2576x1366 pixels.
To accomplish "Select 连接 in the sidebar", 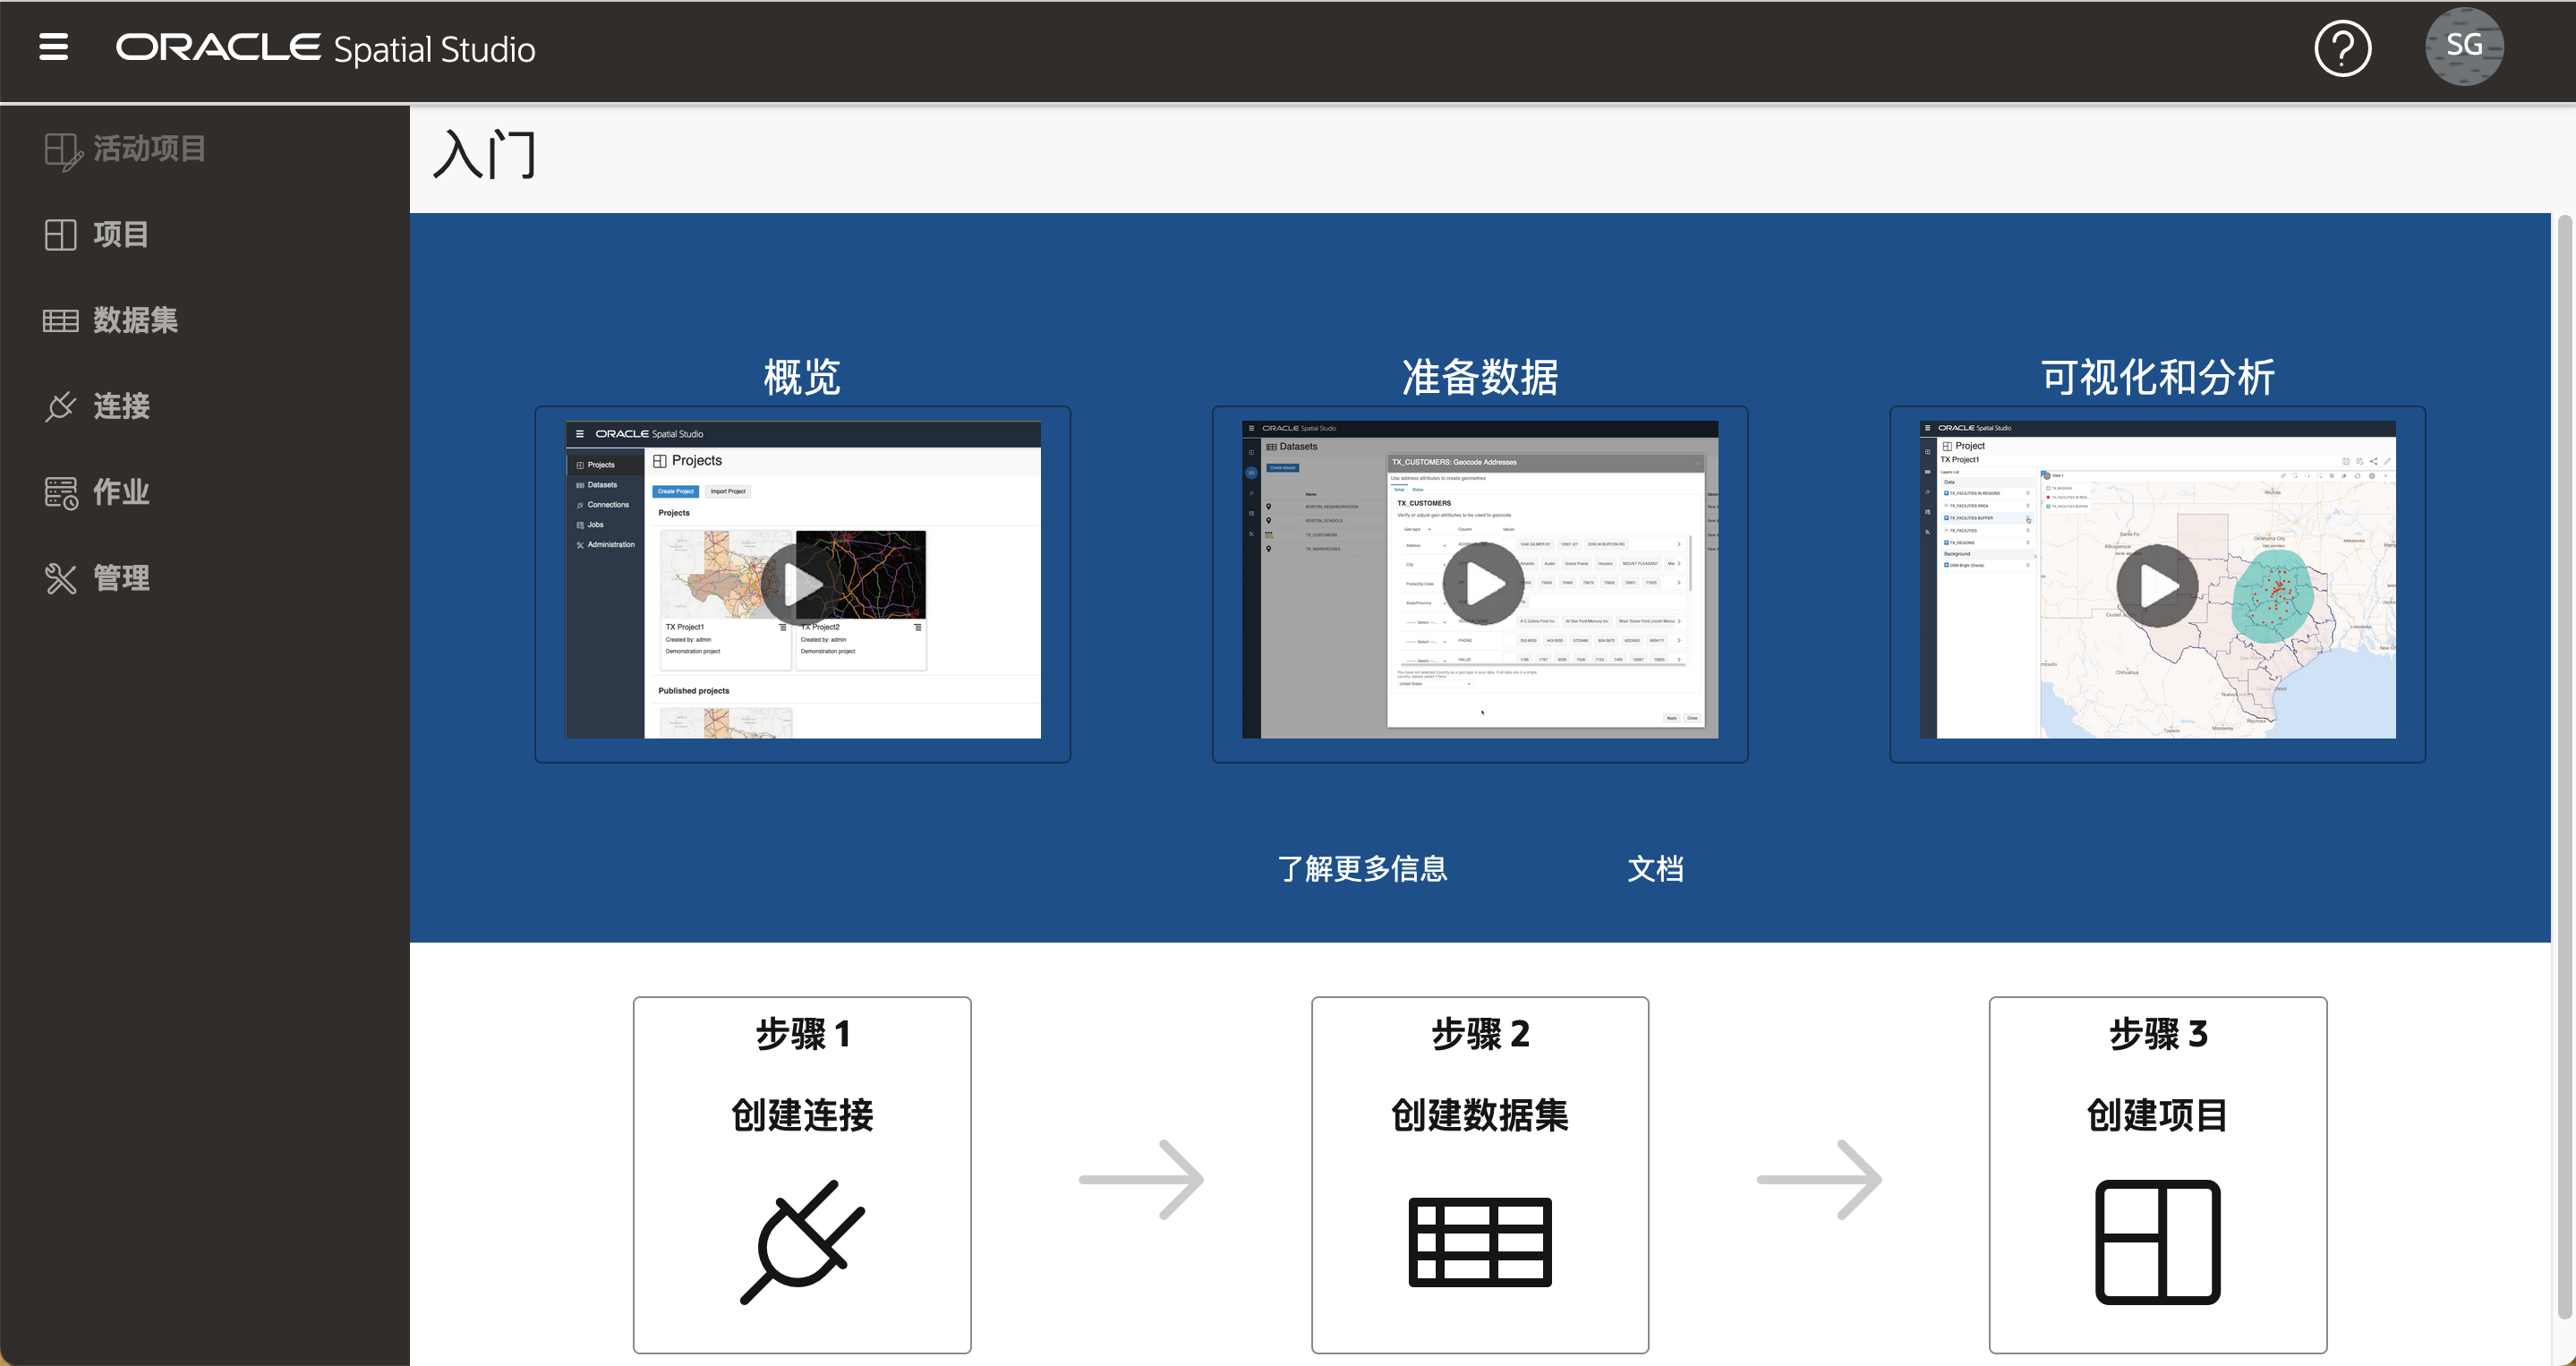I will pos(122,406).
